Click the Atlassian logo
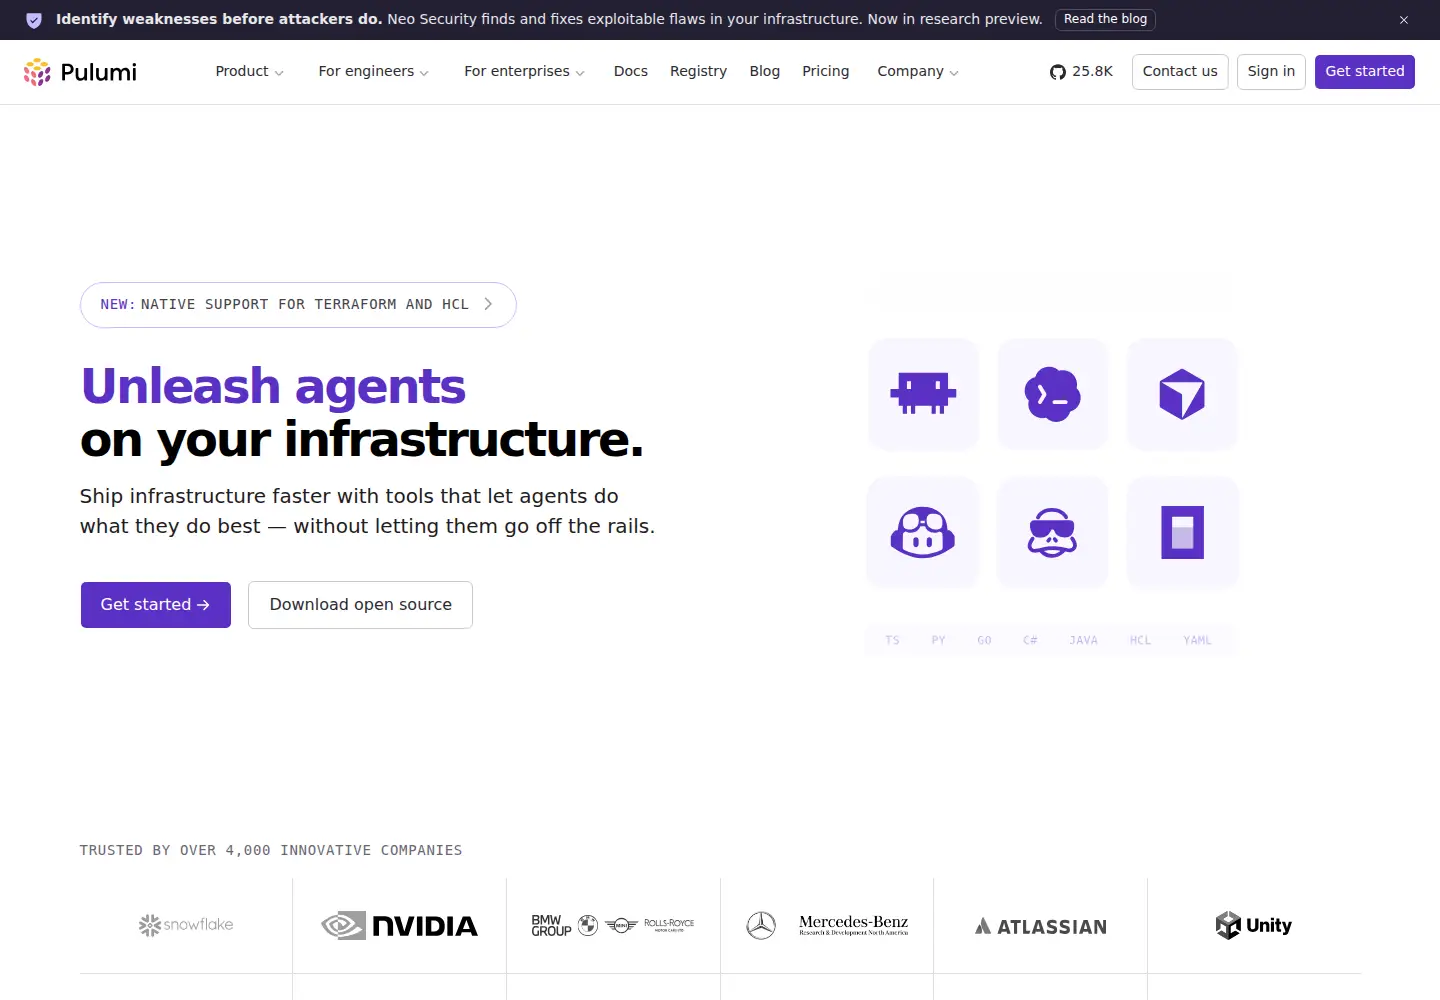 click(x=1041, y=926)
